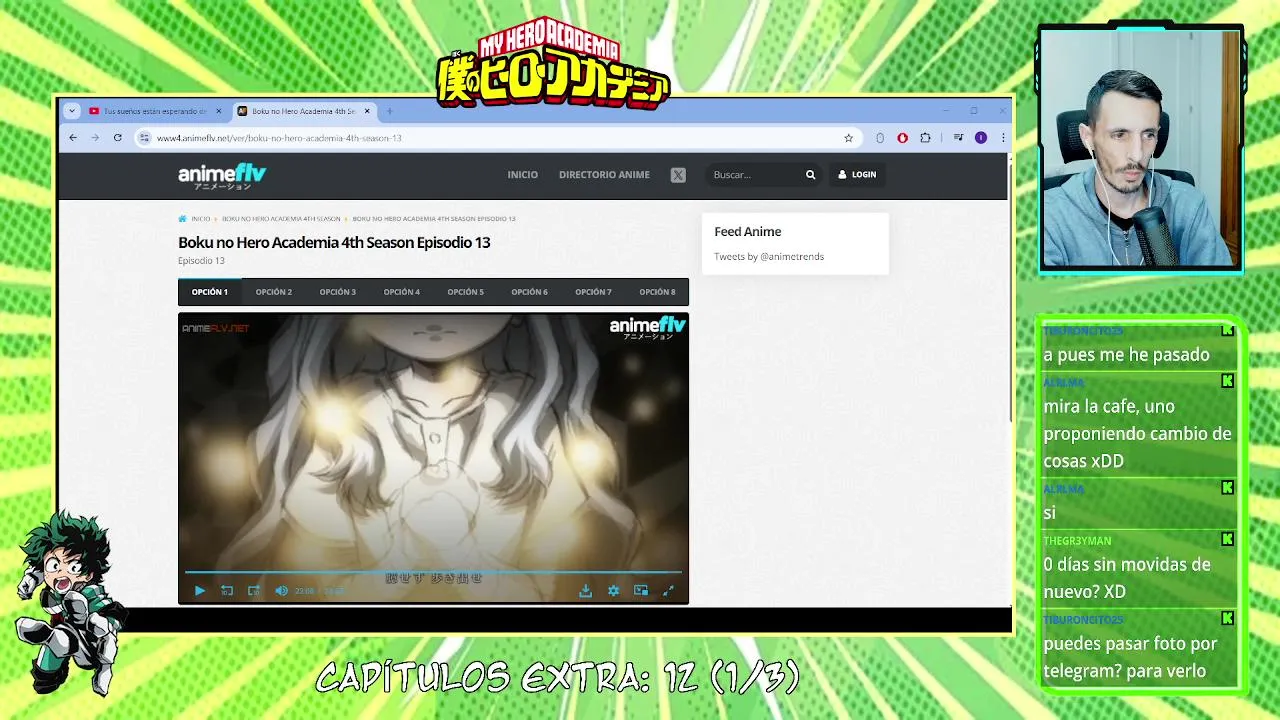Download the video from the player
Viewport: 1280px width, 720px height.
(586, 591)
